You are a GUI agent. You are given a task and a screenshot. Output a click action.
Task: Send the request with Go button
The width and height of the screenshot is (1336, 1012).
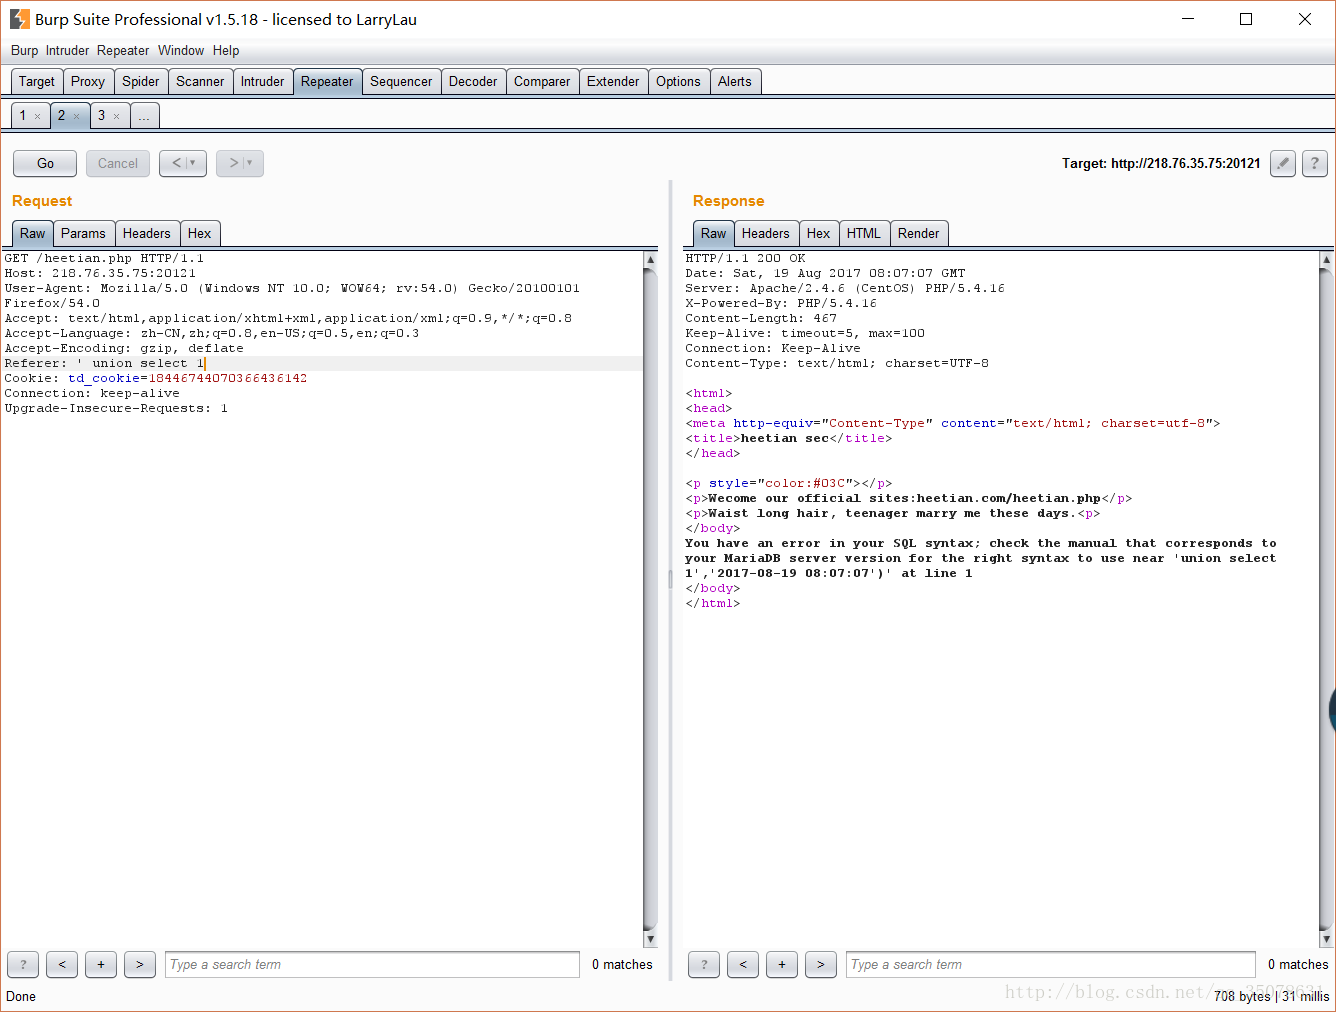pos(45,163)
